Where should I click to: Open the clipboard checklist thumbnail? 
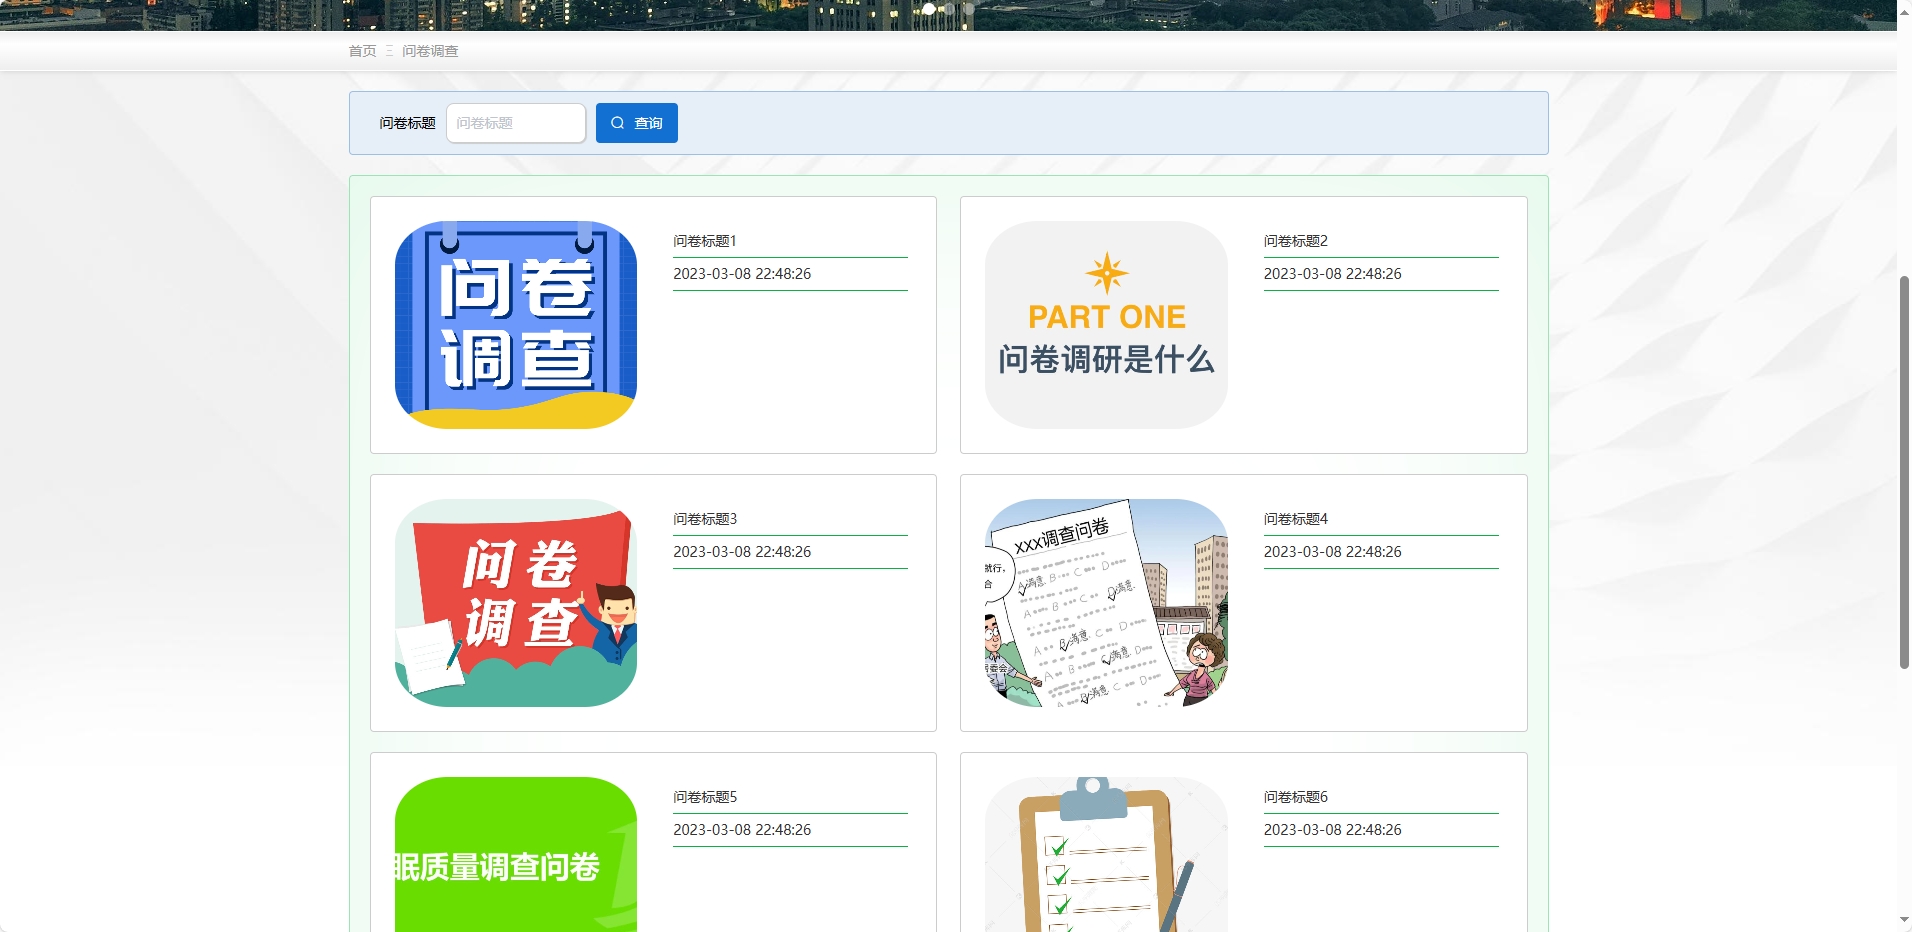[1106, 855]
